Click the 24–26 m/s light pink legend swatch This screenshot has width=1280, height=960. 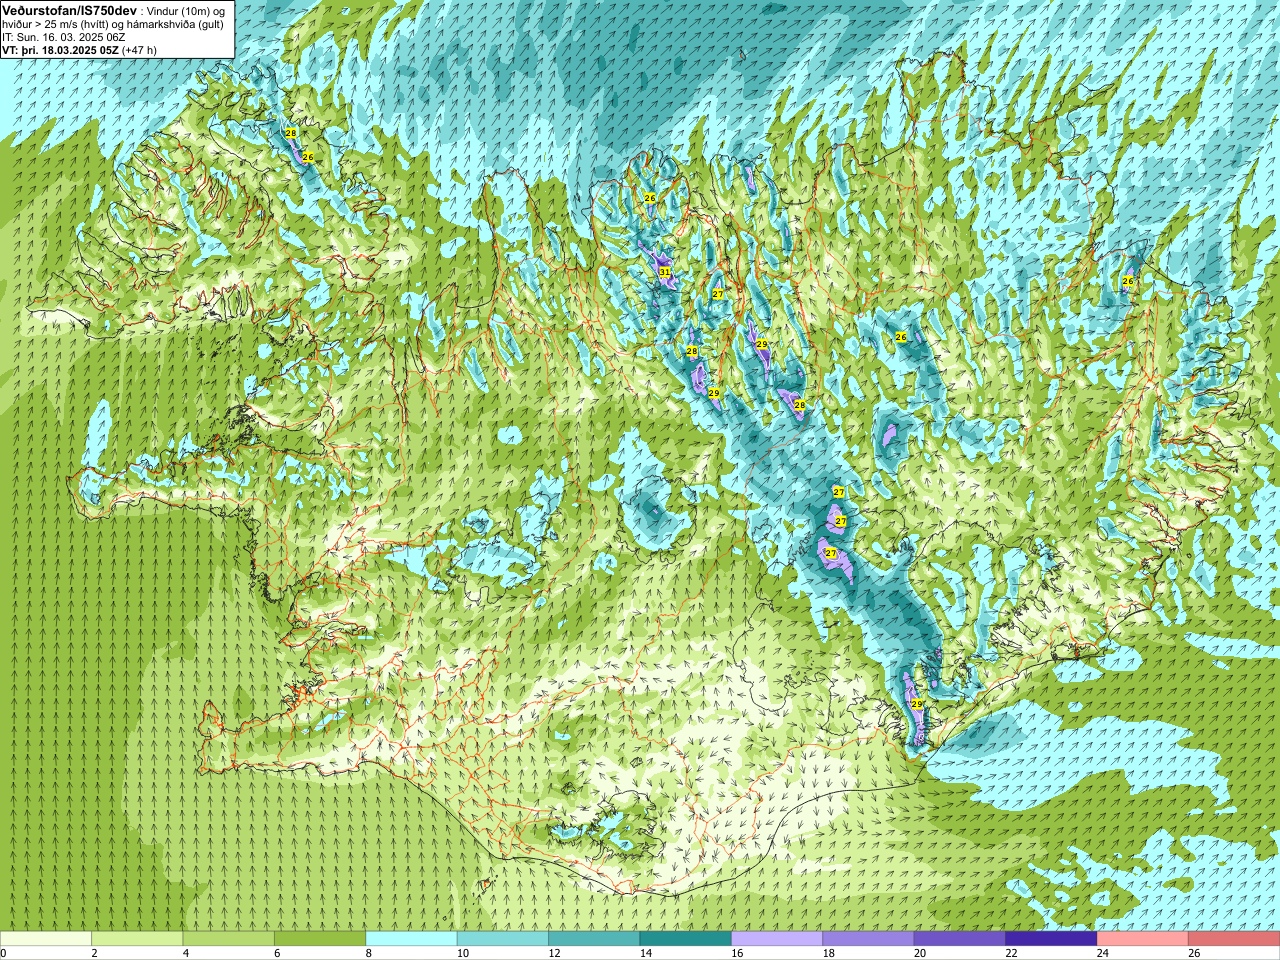[x=1143, y=939]
